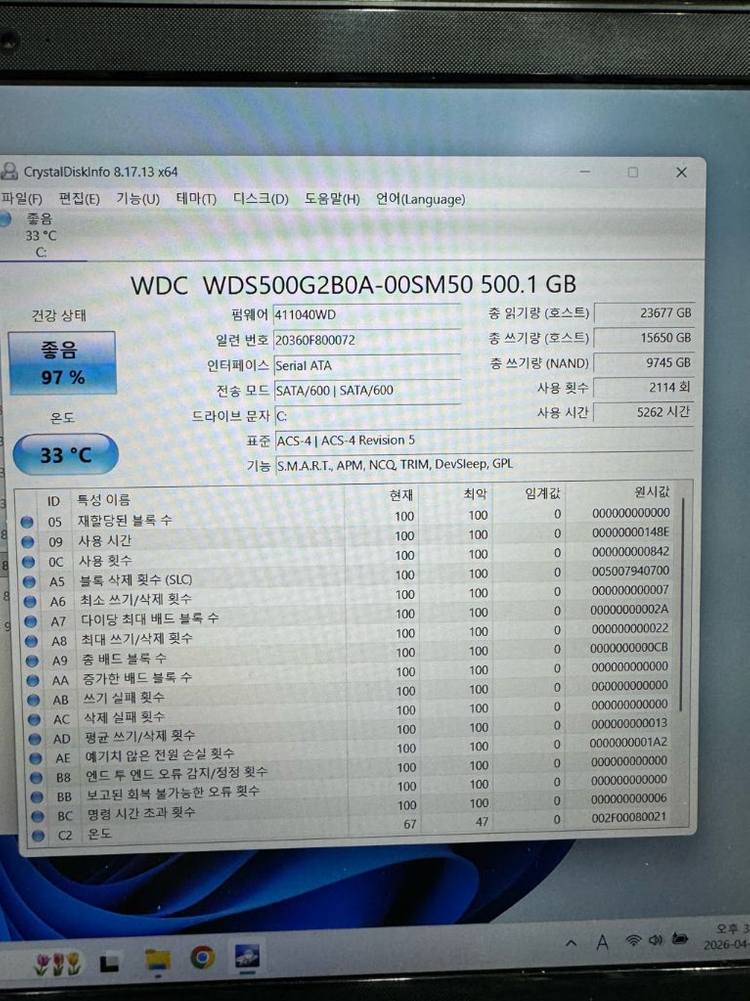Click total host writes value 15650 GB
Image resolution: width=750 pixels, height=1001 pixels.
(x=643, y=338)
